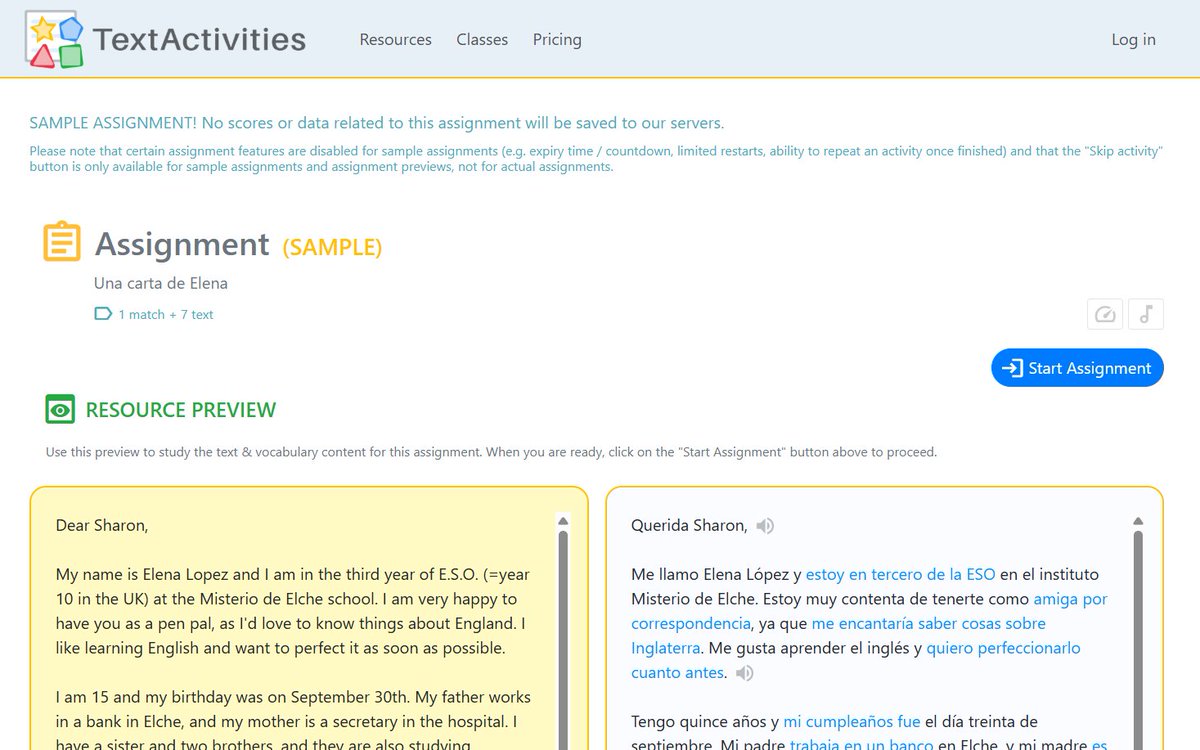Image resolution: width=1200 pixels, height=750 pixels.
Task: Click the TextActivities logo icon
Action: pyautogui.click(x=52, y=39)
